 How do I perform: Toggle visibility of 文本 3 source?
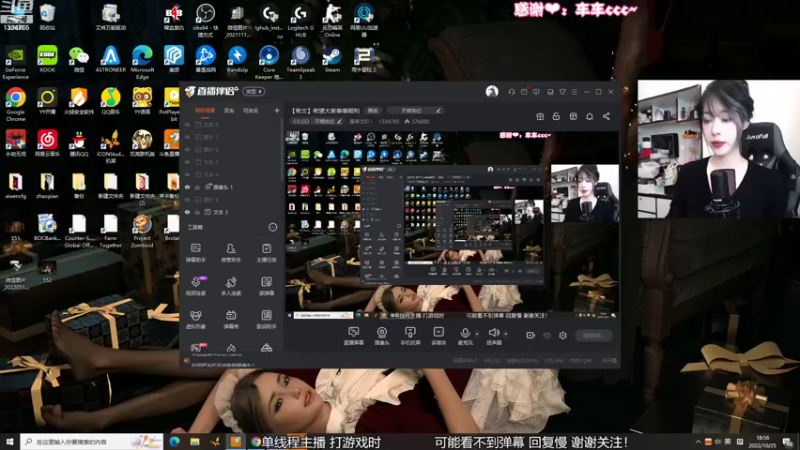(x=187, y=212)
